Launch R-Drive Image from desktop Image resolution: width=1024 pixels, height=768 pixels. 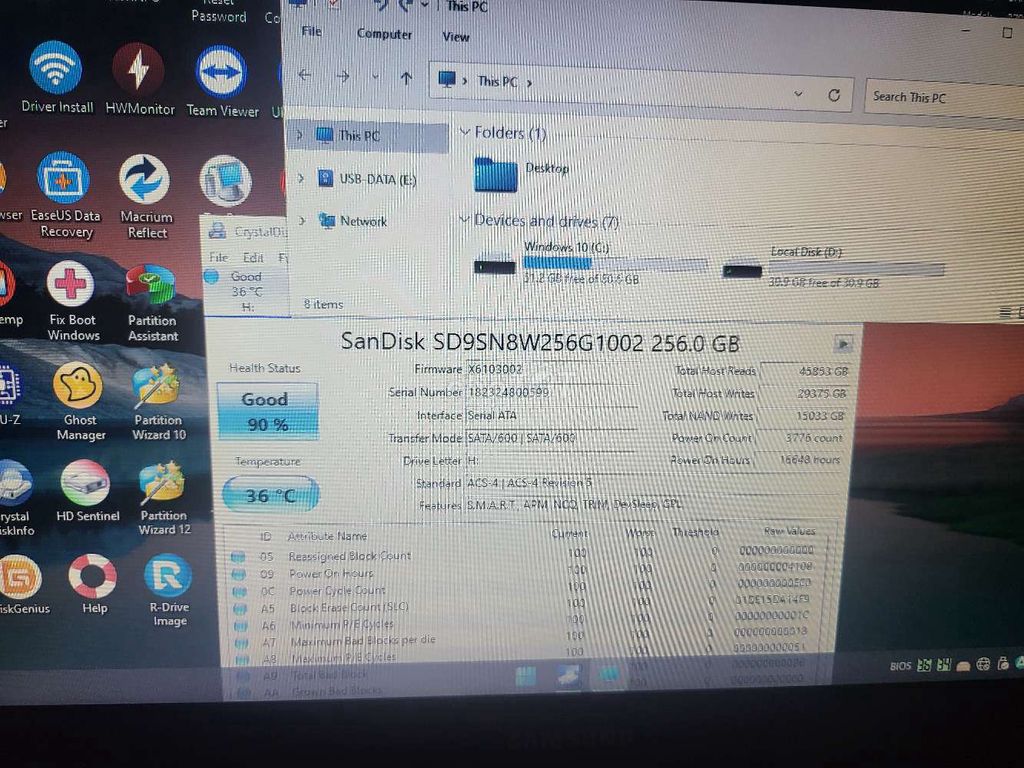coord(169,590)
